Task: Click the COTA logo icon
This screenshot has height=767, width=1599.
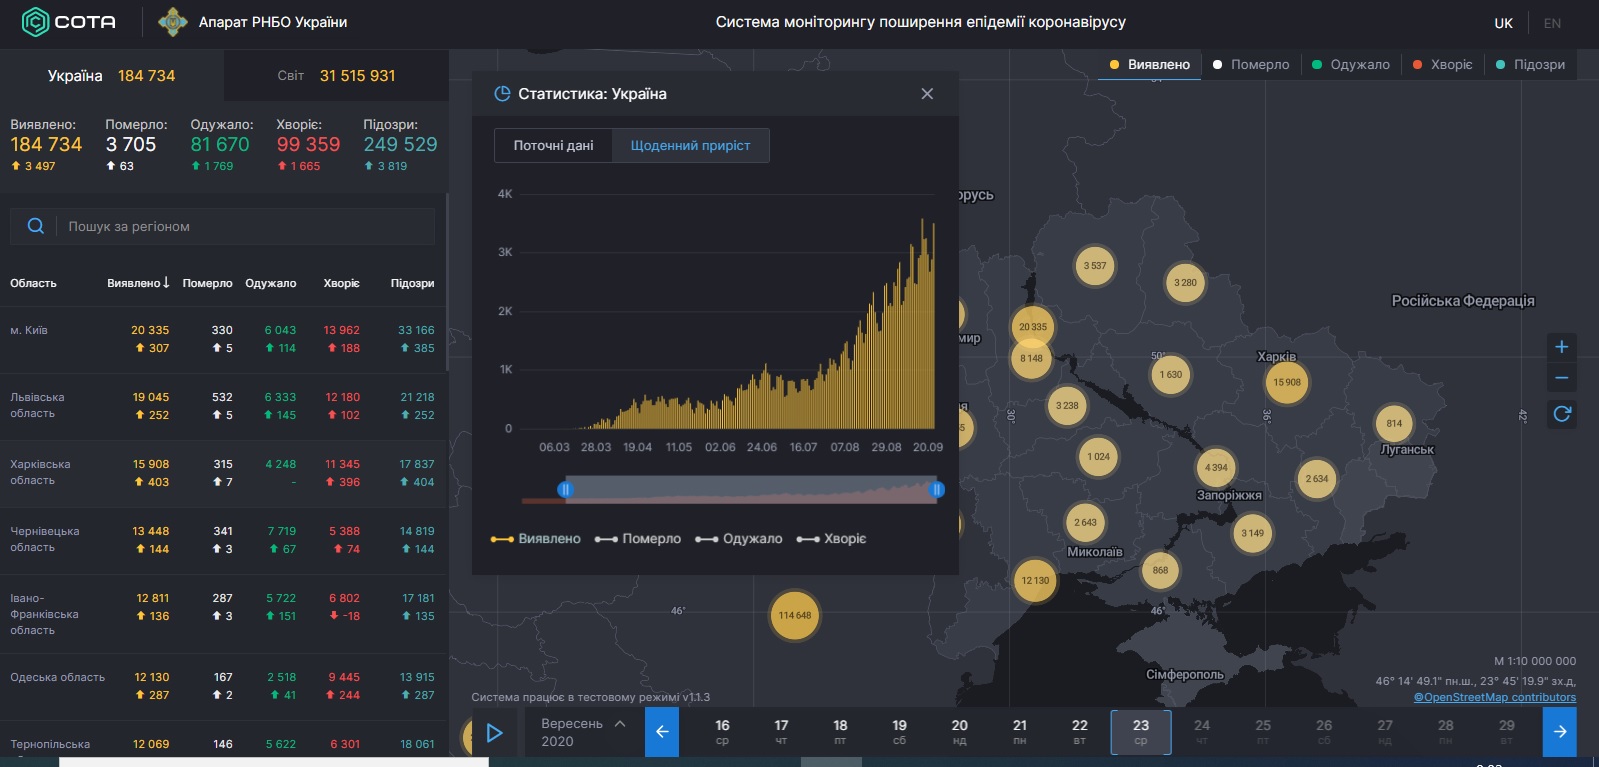Action: pos(35,22)
